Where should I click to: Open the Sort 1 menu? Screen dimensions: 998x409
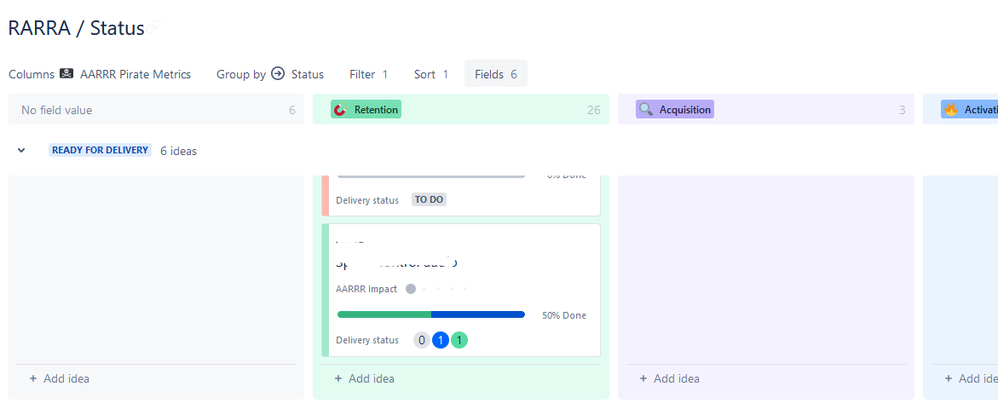point(431,74)
